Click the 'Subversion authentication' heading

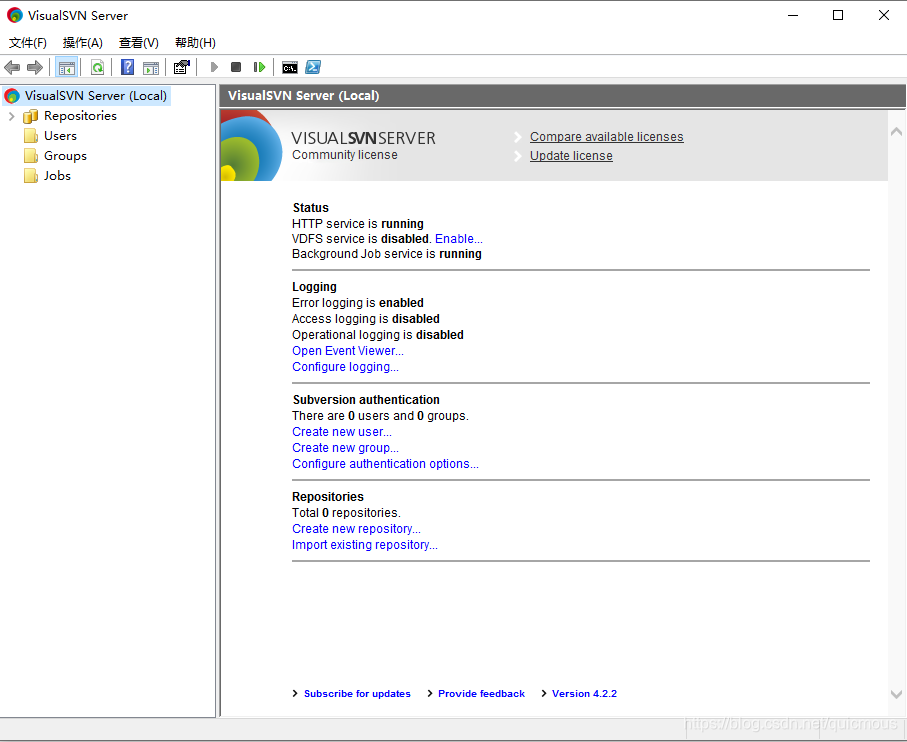click(366, 400)
